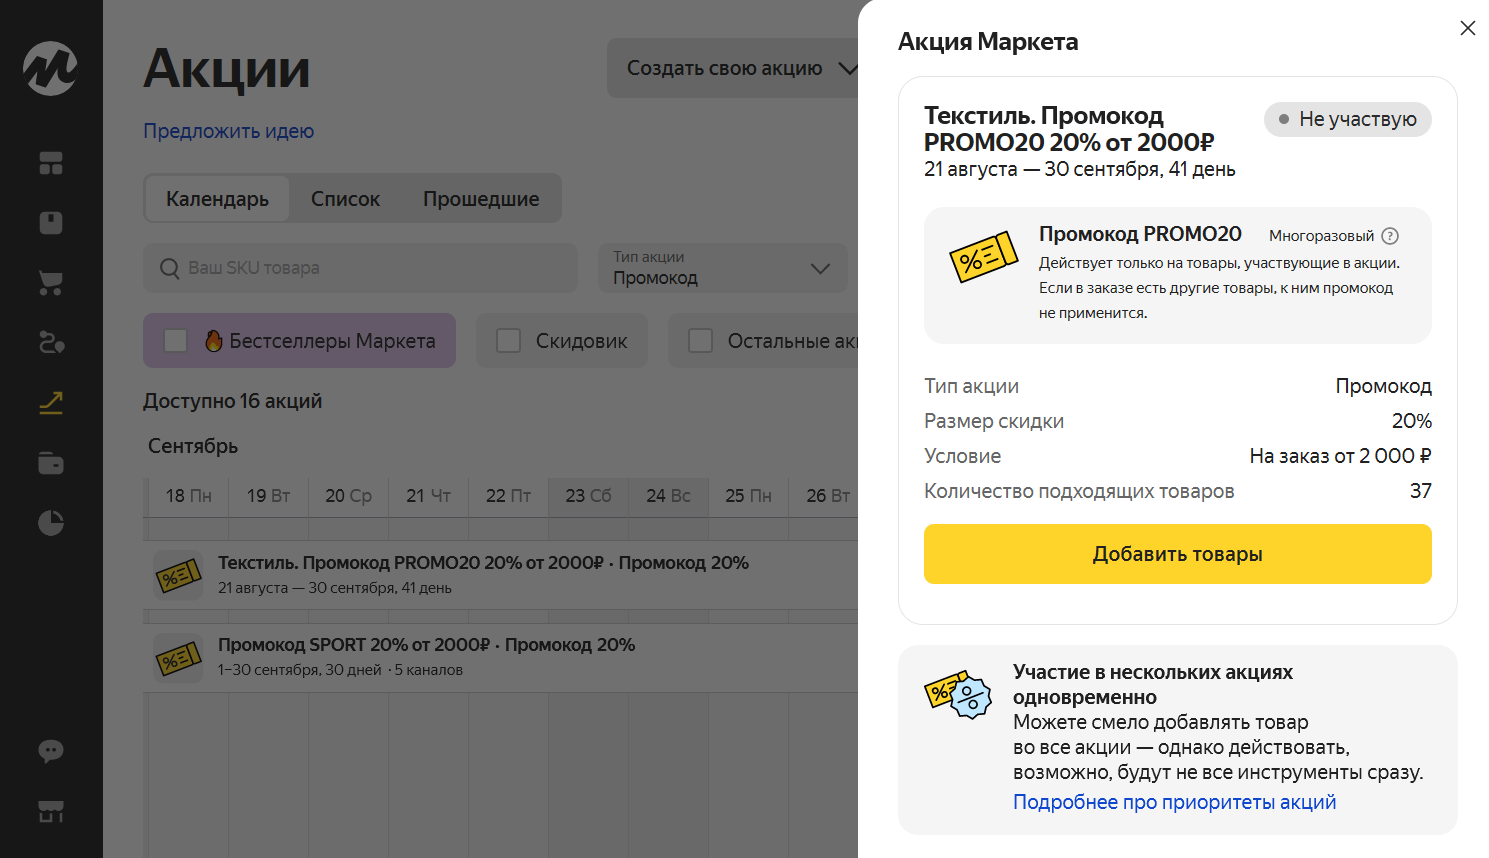Viewport: 1489px width, 858px height.
Task: Close the Акция Маркета side panel
Action: (1467, 28)
